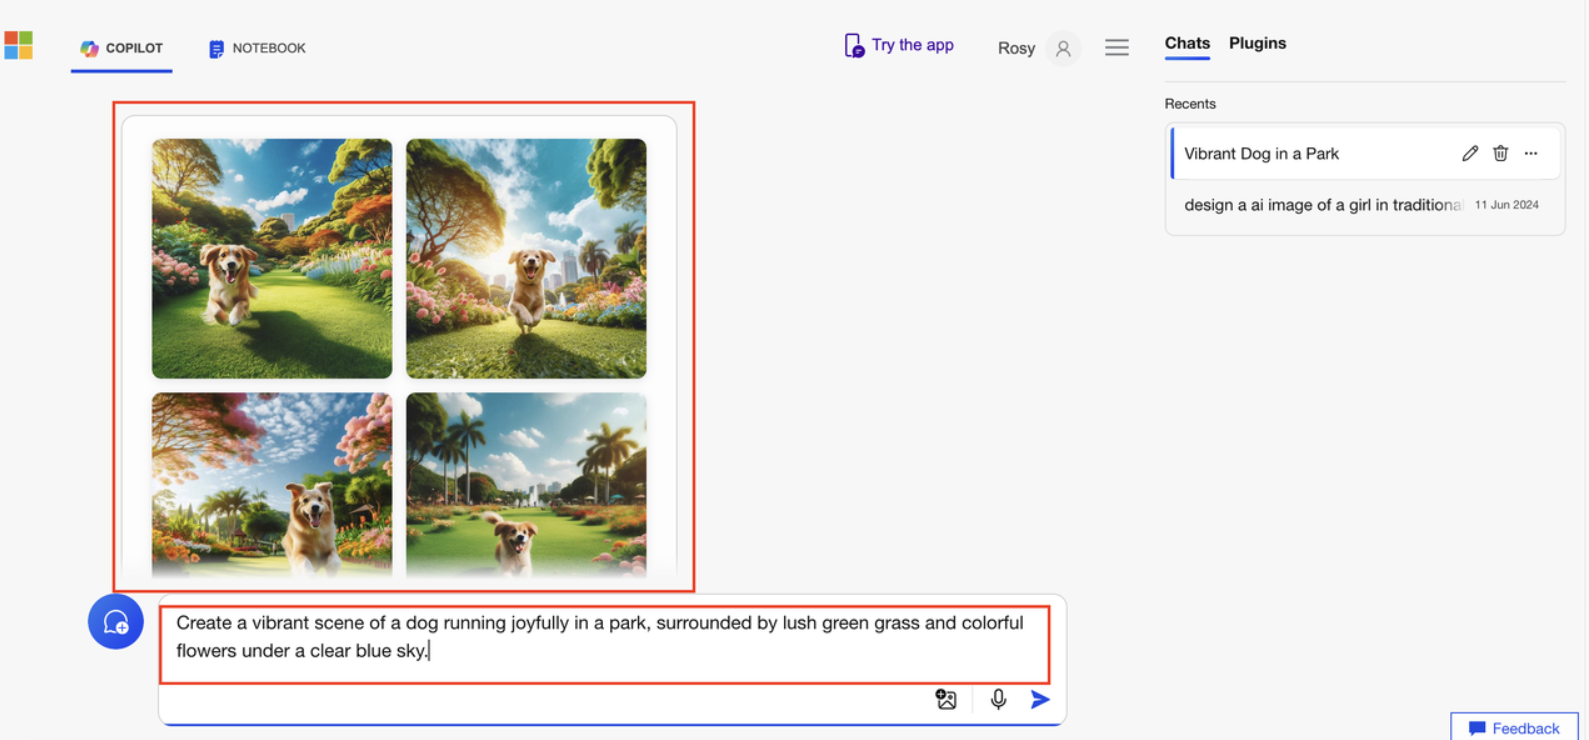Image resolution: width=1589 pixels, height=740 pixels.
Task: Open more options for Vibrant Dog chat
Action: [x=1531, y=153]
